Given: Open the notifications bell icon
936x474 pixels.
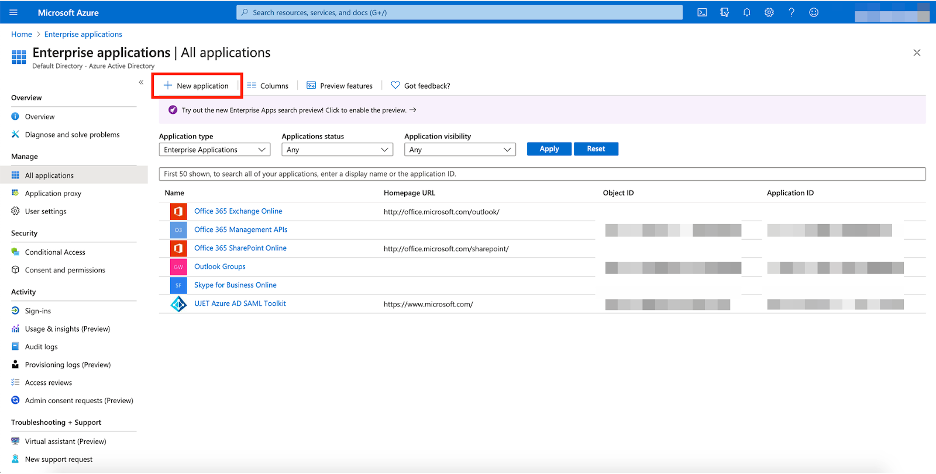Looking at the screenshot, I should (x=746, y=12).
